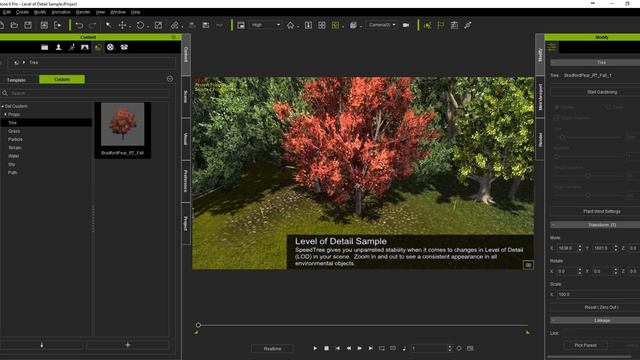Open the Scene side tab
Viewport: 640px width, 360px height.
(x=186, y=97)
